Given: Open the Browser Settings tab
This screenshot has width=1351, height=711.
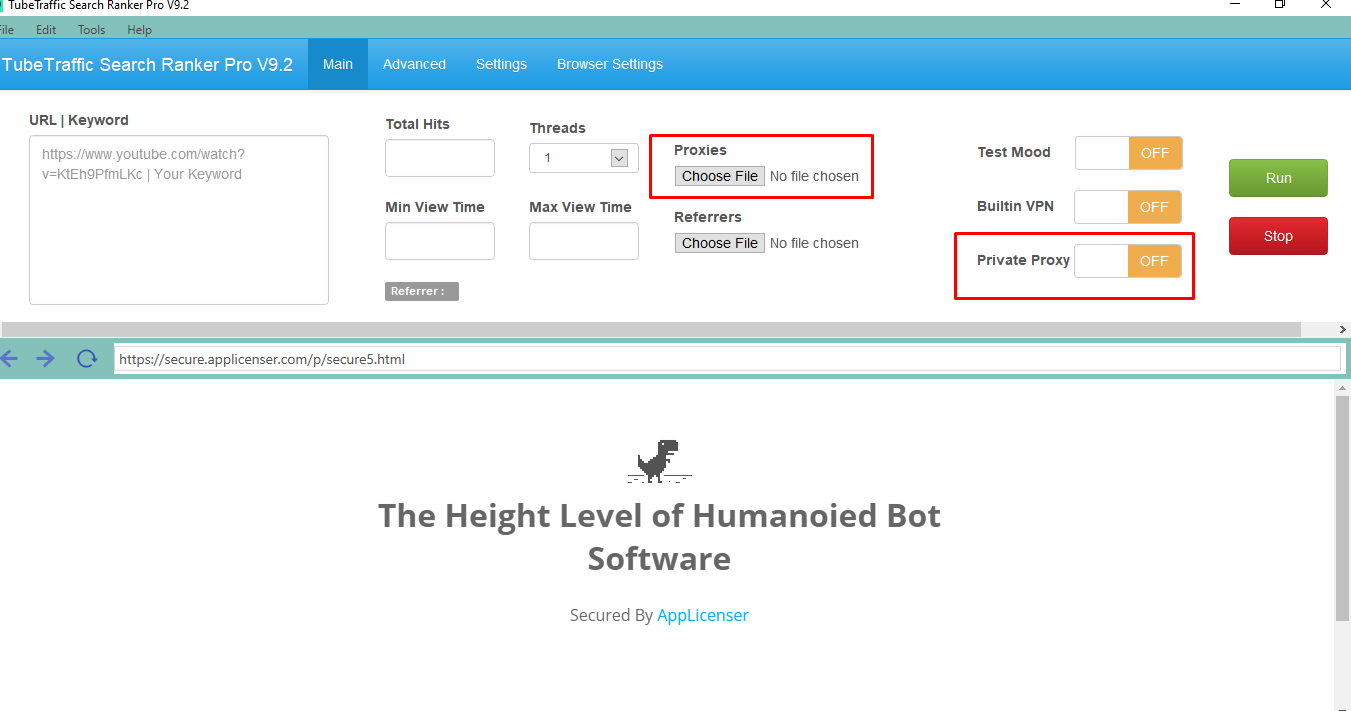Looking at the screenshot, I should 610,64.
